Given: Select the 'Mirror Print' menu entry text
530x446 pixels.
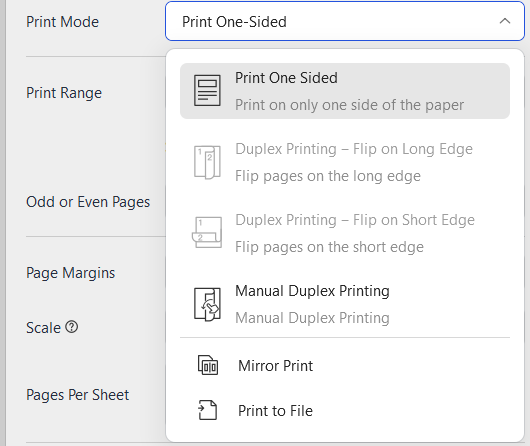Looking at the screenshot, I should (x=275, y=366).
